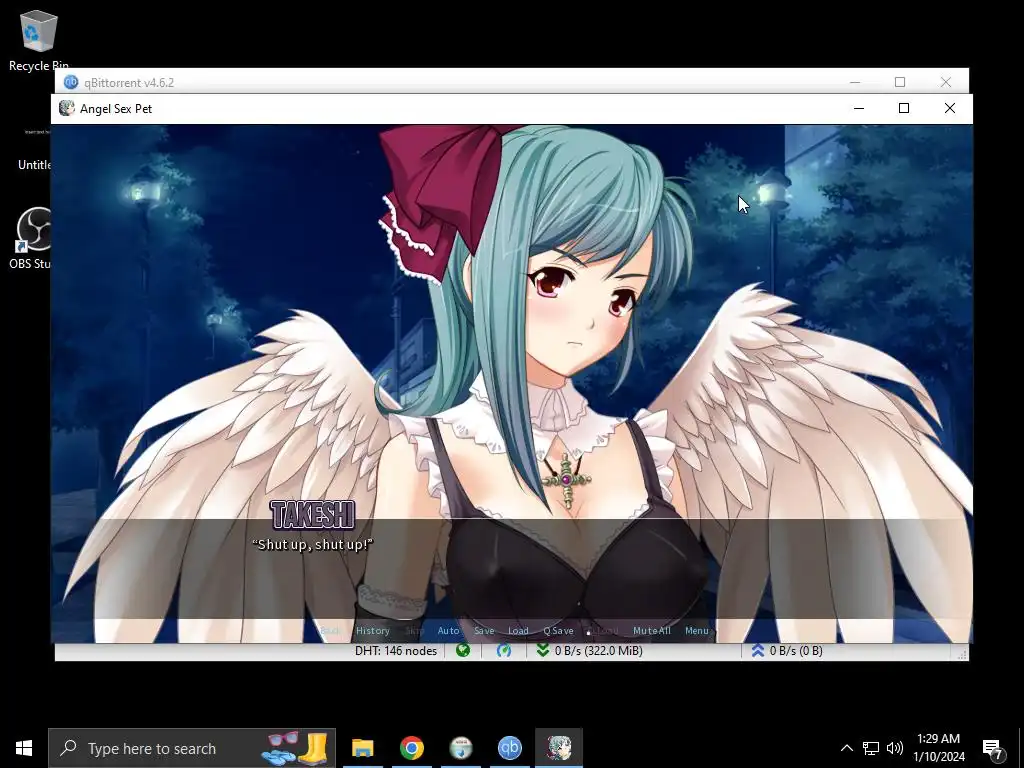Click Q.Save in the game quick menu

click(558, 631)
